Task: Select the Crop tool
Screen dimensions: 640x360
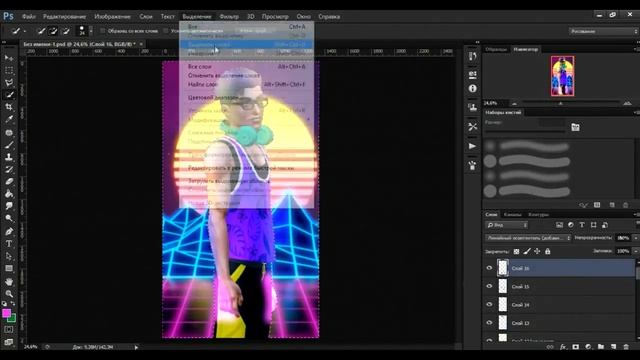Action: click(9, 107)
